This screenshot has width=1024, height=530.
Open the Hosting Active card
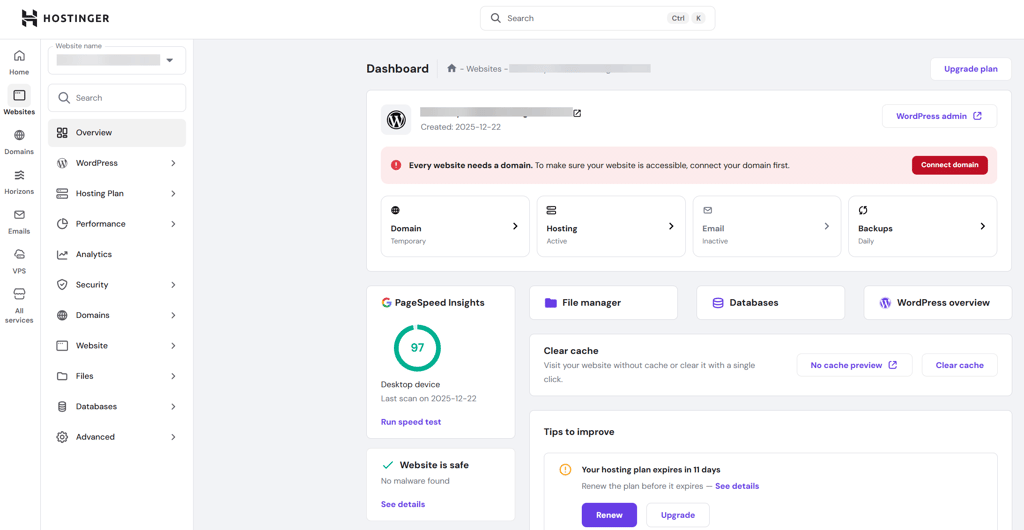point(611,226)
